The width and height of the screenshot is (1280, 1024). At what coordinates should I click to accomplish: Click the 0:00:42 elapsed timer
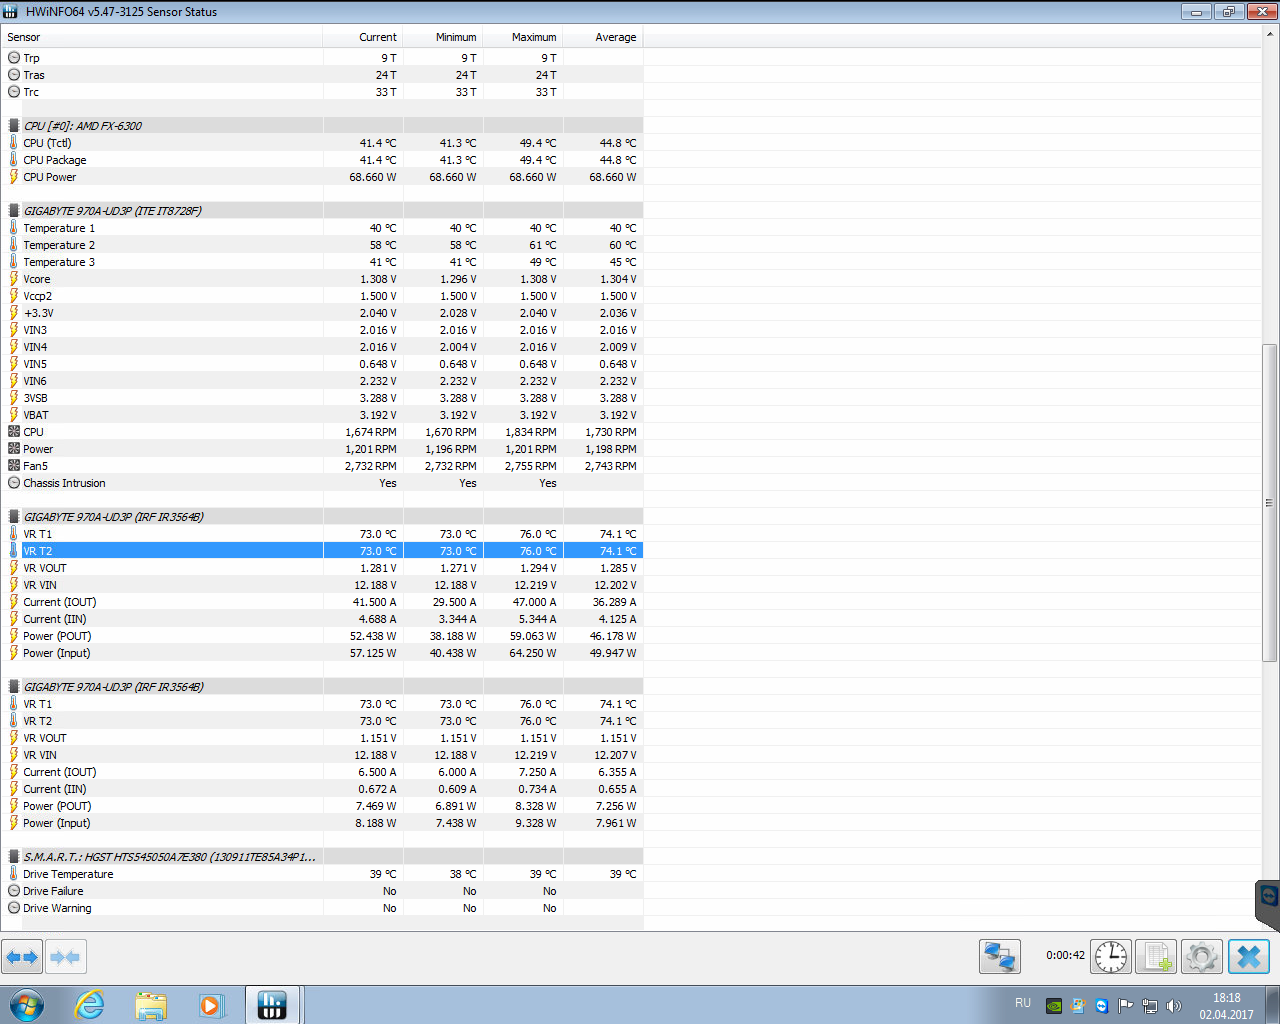[x=1066, y=955]
